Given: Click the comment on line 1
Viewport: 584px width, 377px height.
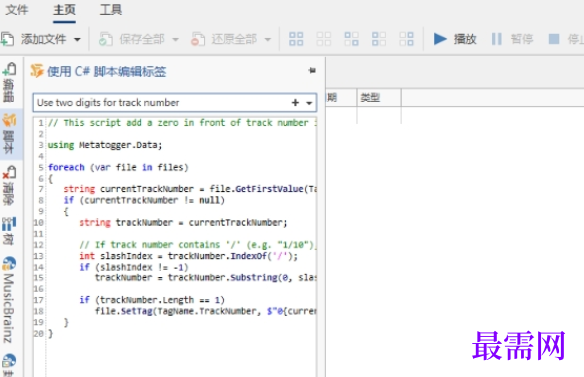Looking at the screenshot, I should 182,123.
